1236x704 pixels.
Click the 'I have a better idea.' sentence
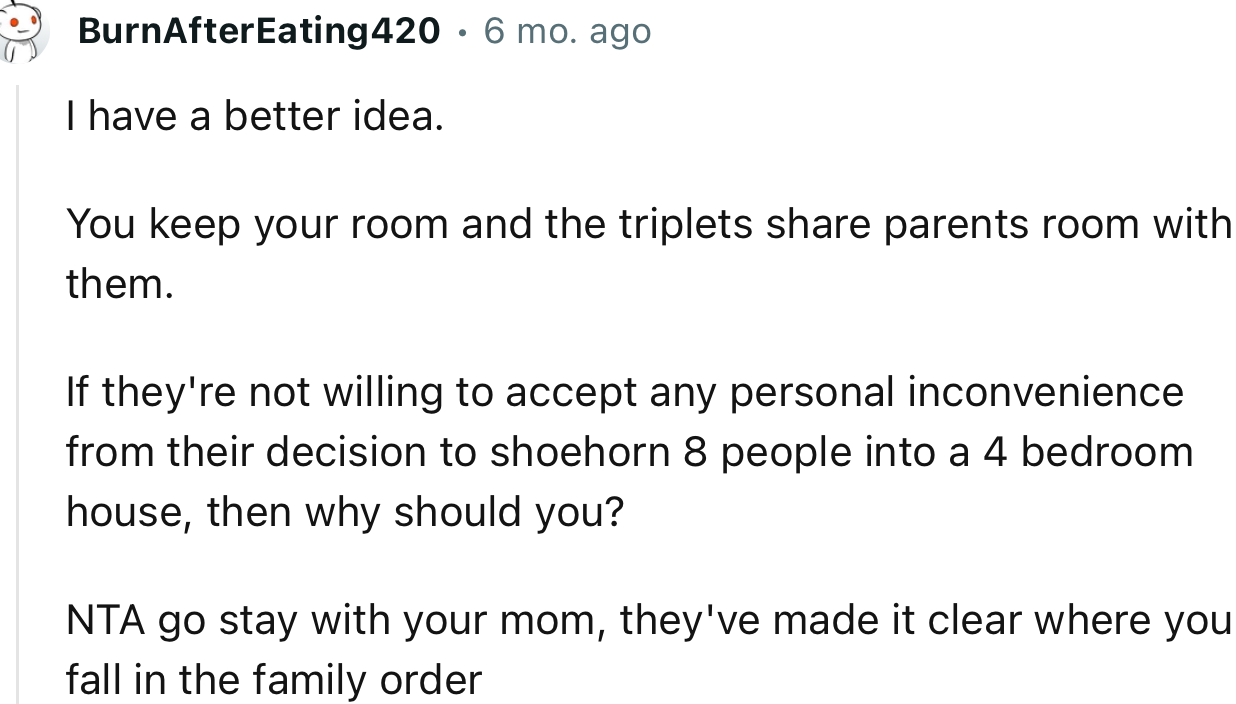tap(254, 118)
